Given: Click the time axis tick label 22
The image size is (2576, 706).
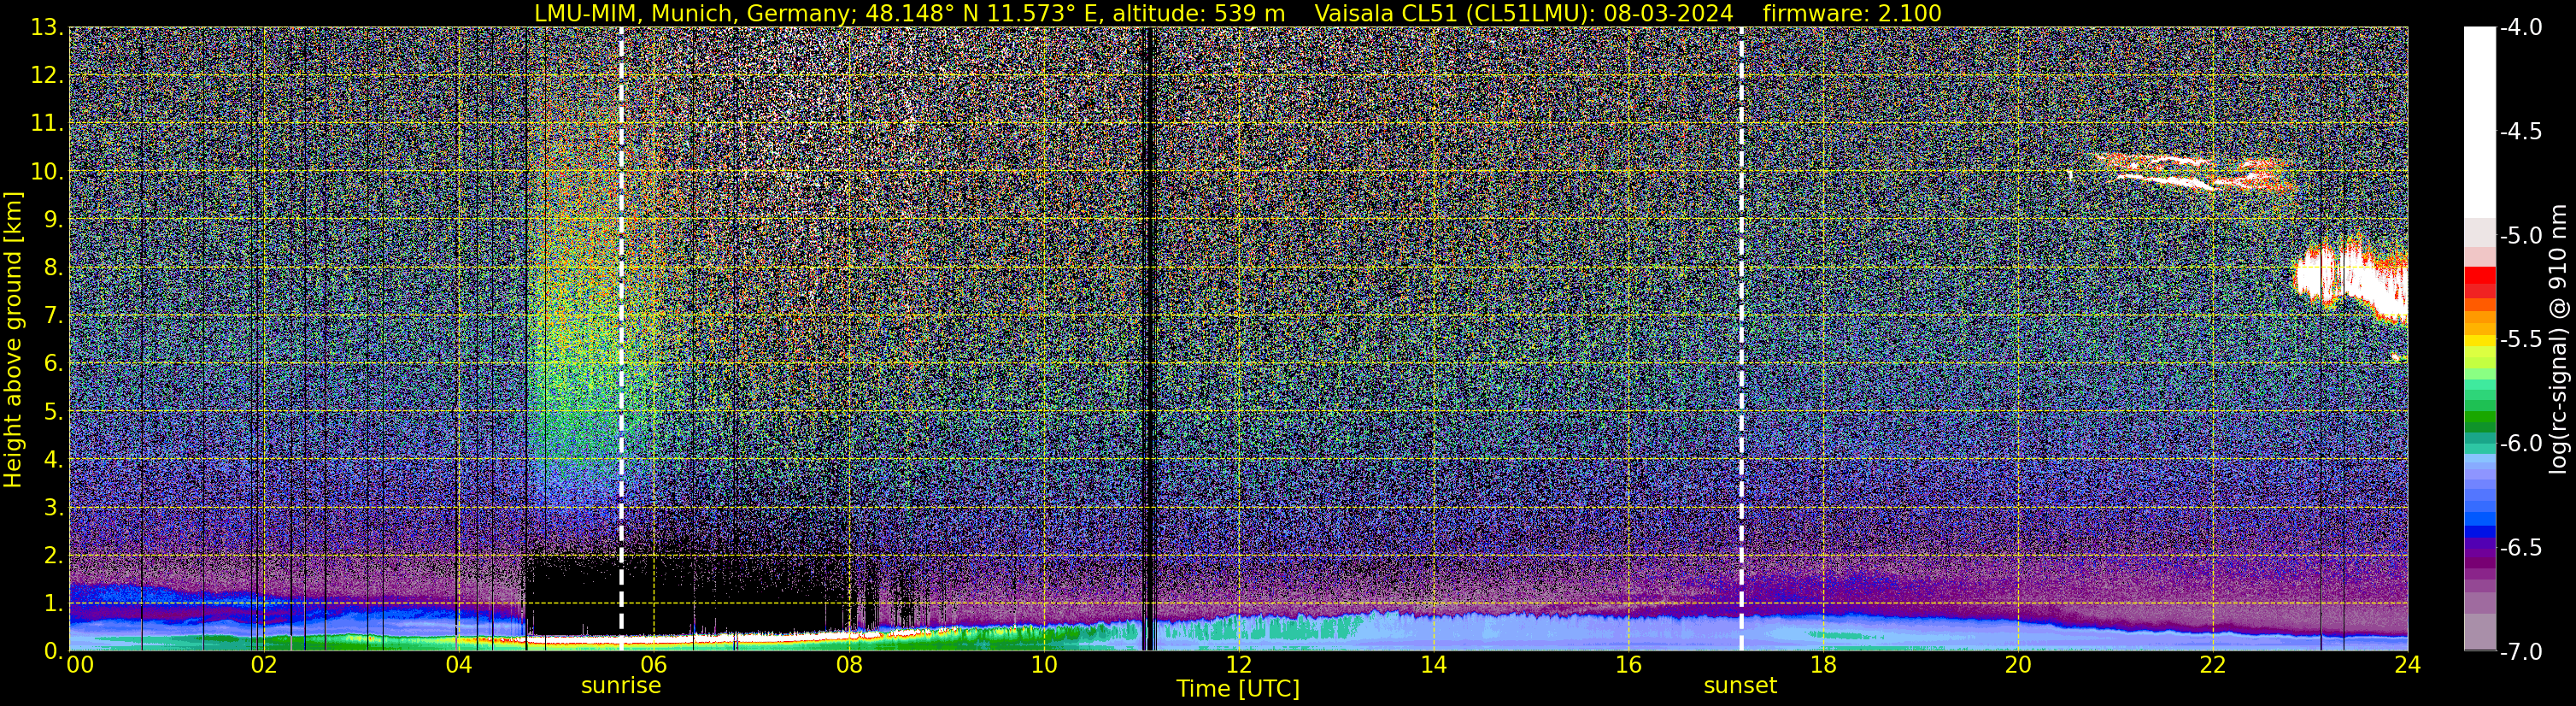Looking at the screenshot, I should coord(2213,665).
